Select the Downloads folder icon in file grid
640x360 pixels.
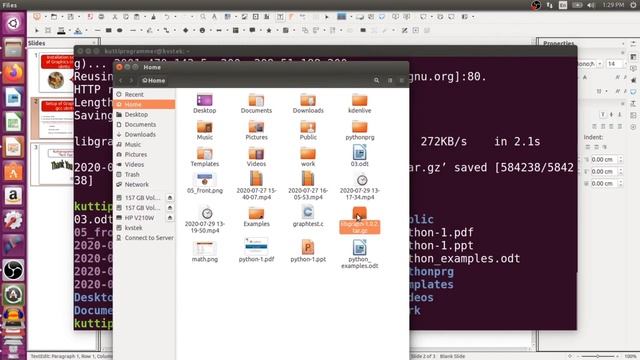pos(308,103)
